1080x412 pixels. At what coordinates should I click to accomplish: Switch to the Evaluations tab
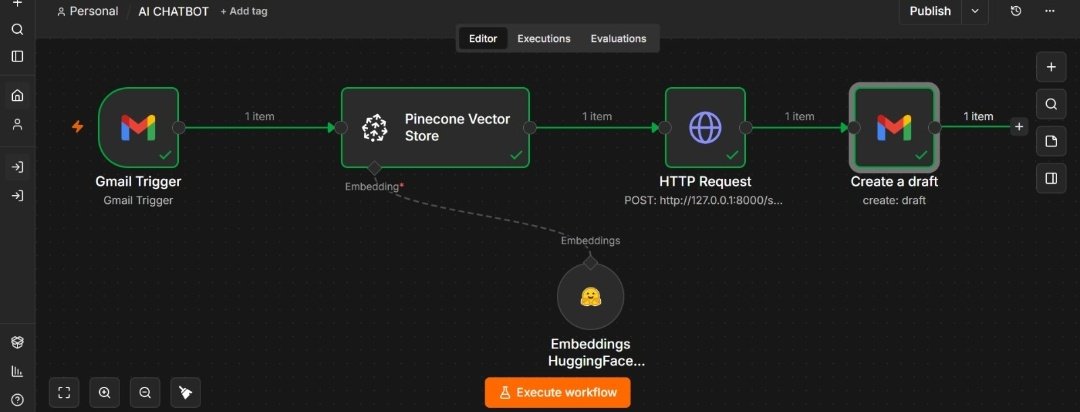coord(619,39)
